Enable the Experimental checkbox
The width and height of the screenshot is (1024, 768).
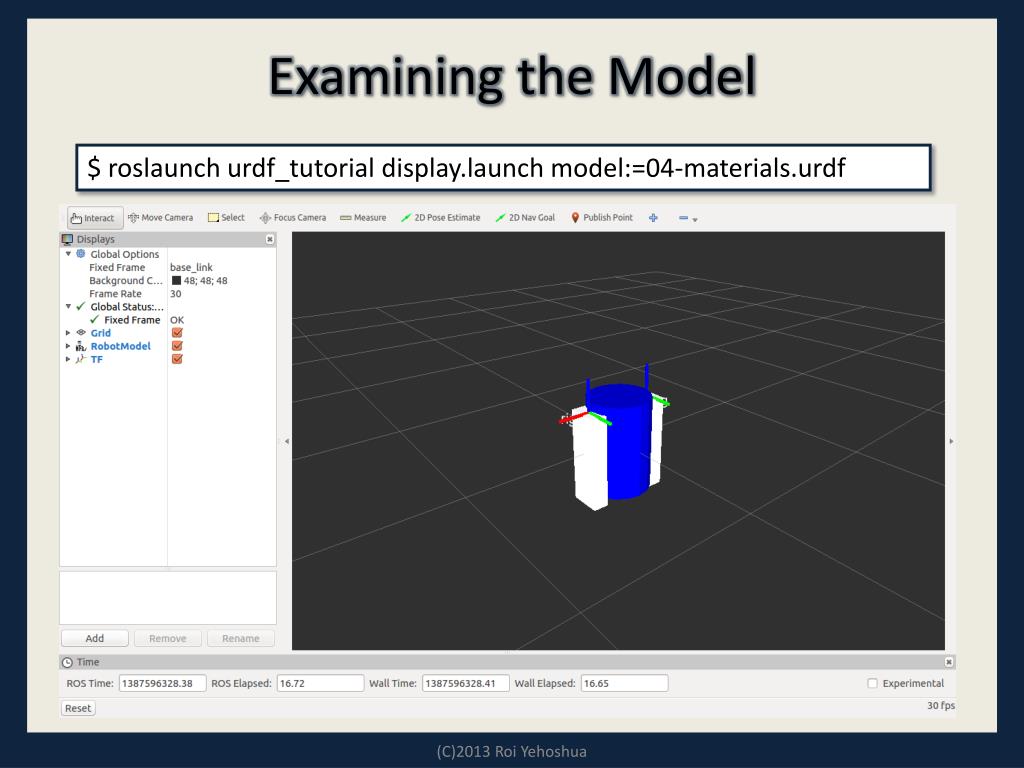point(872,683)
